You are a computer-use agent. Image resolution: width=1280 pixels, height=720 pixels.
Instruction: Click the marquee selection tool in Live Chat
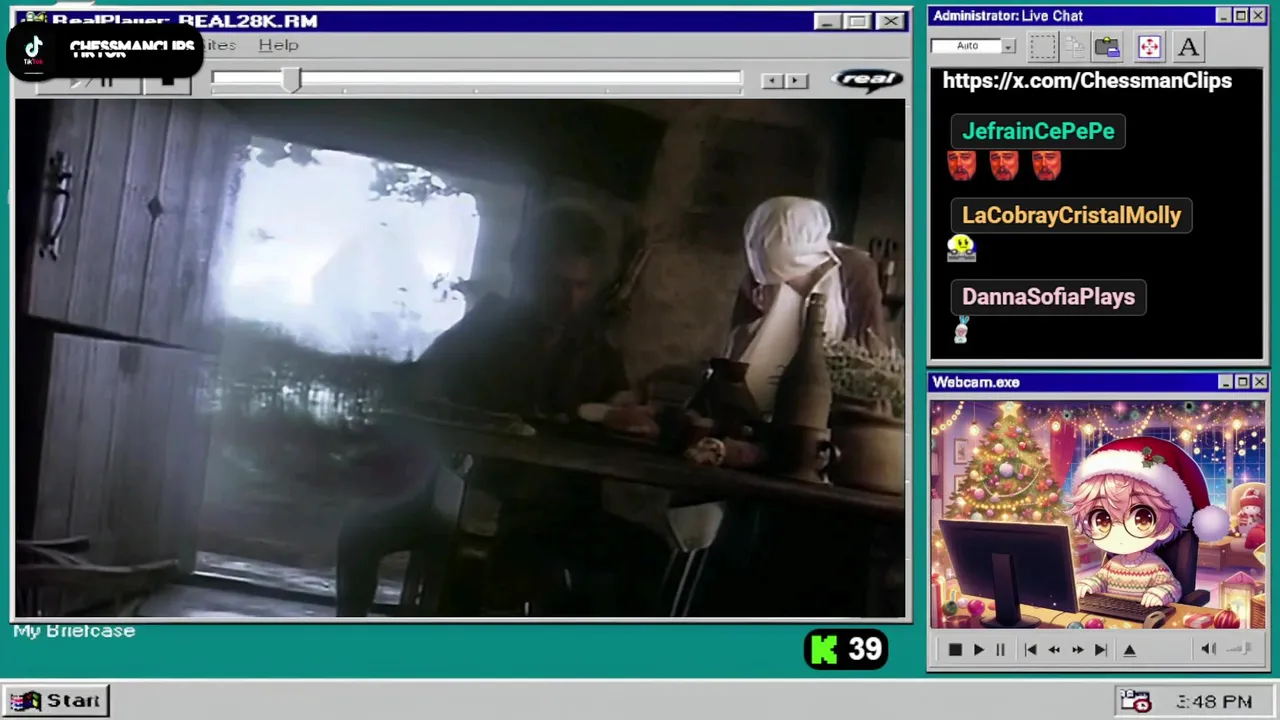tap(1042, 46)
